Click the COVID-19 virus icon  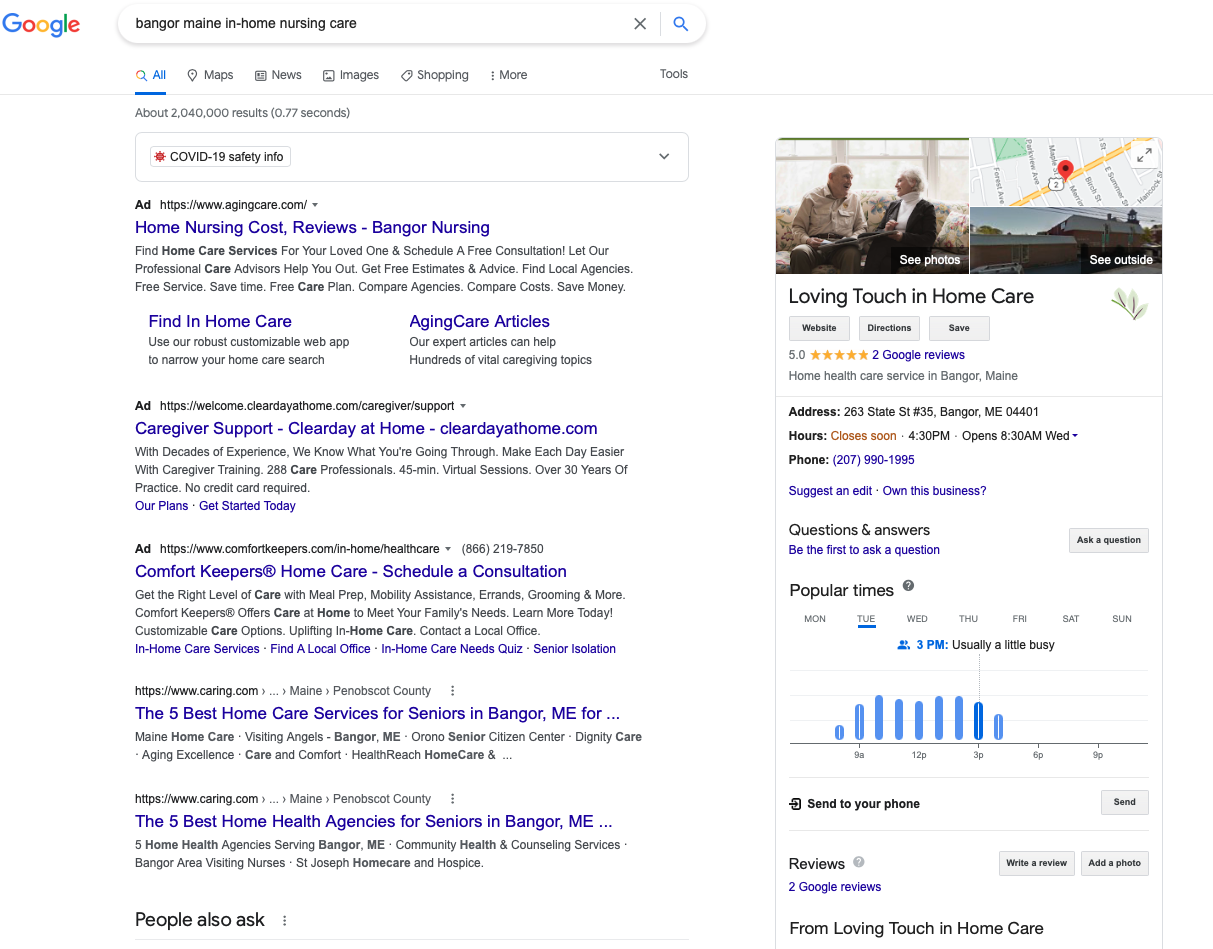coord(159,157)
